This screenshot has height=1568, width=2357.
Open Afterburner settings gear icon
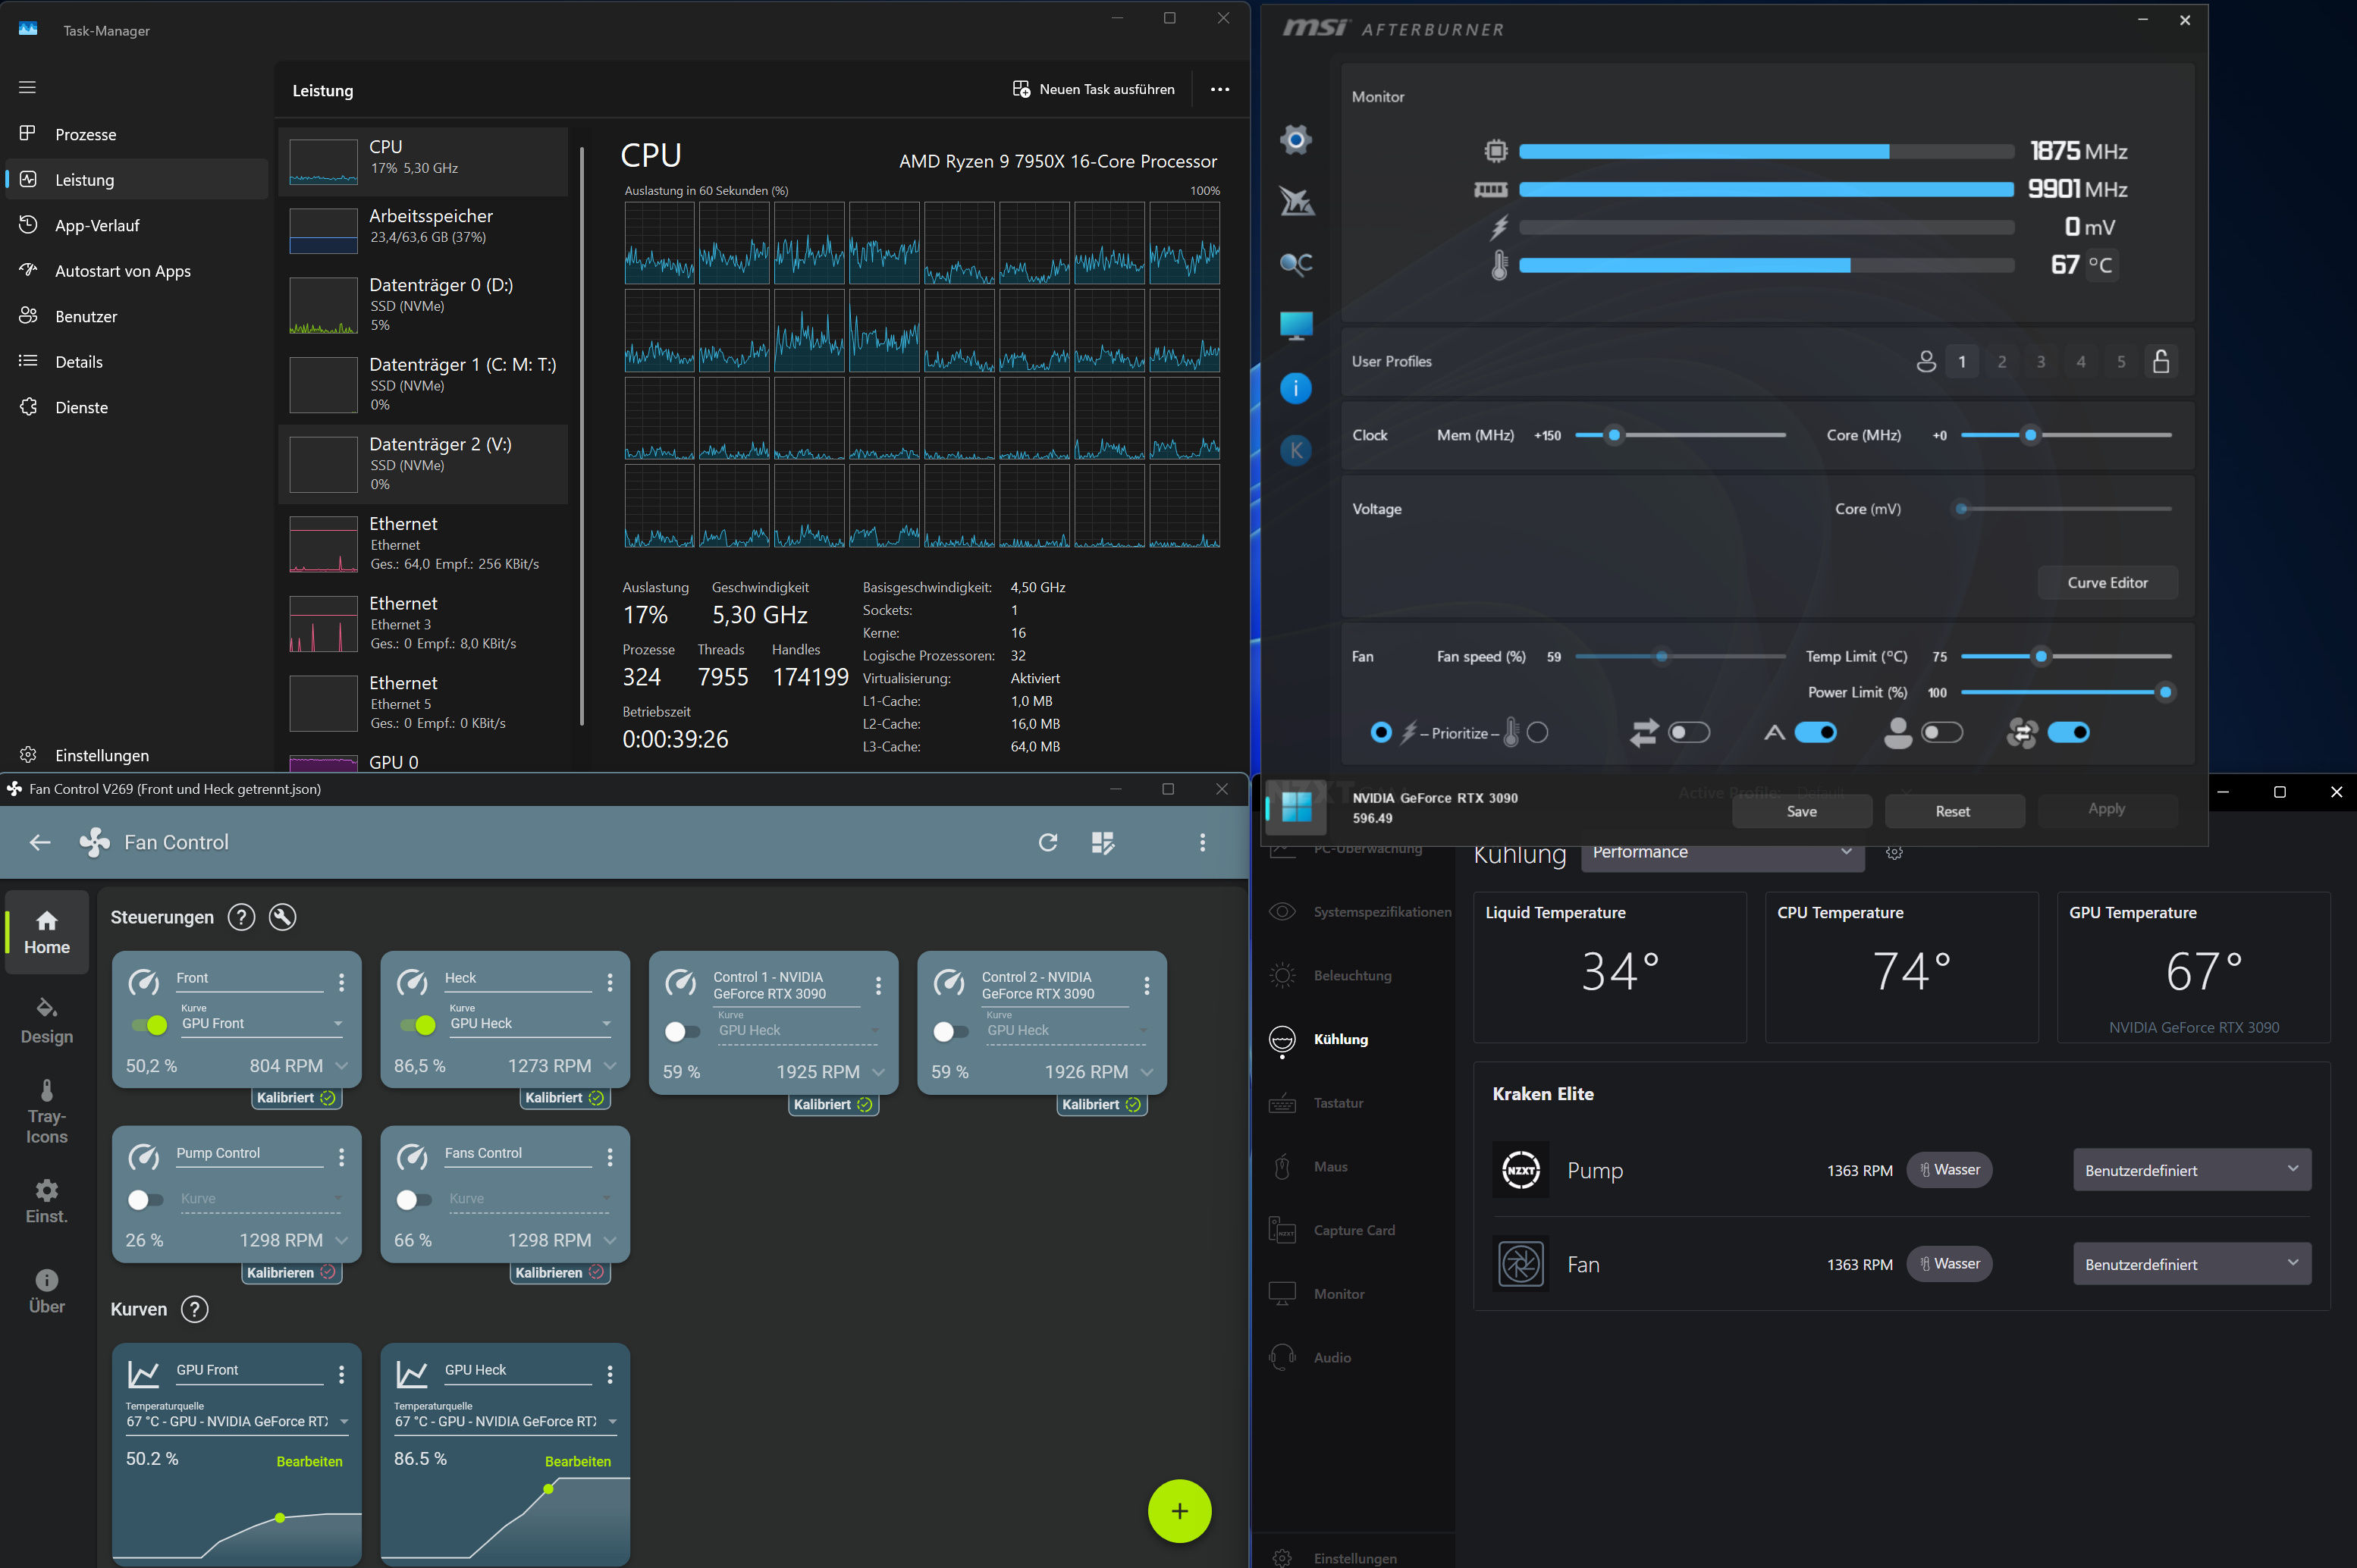(x=1296, y=140)
